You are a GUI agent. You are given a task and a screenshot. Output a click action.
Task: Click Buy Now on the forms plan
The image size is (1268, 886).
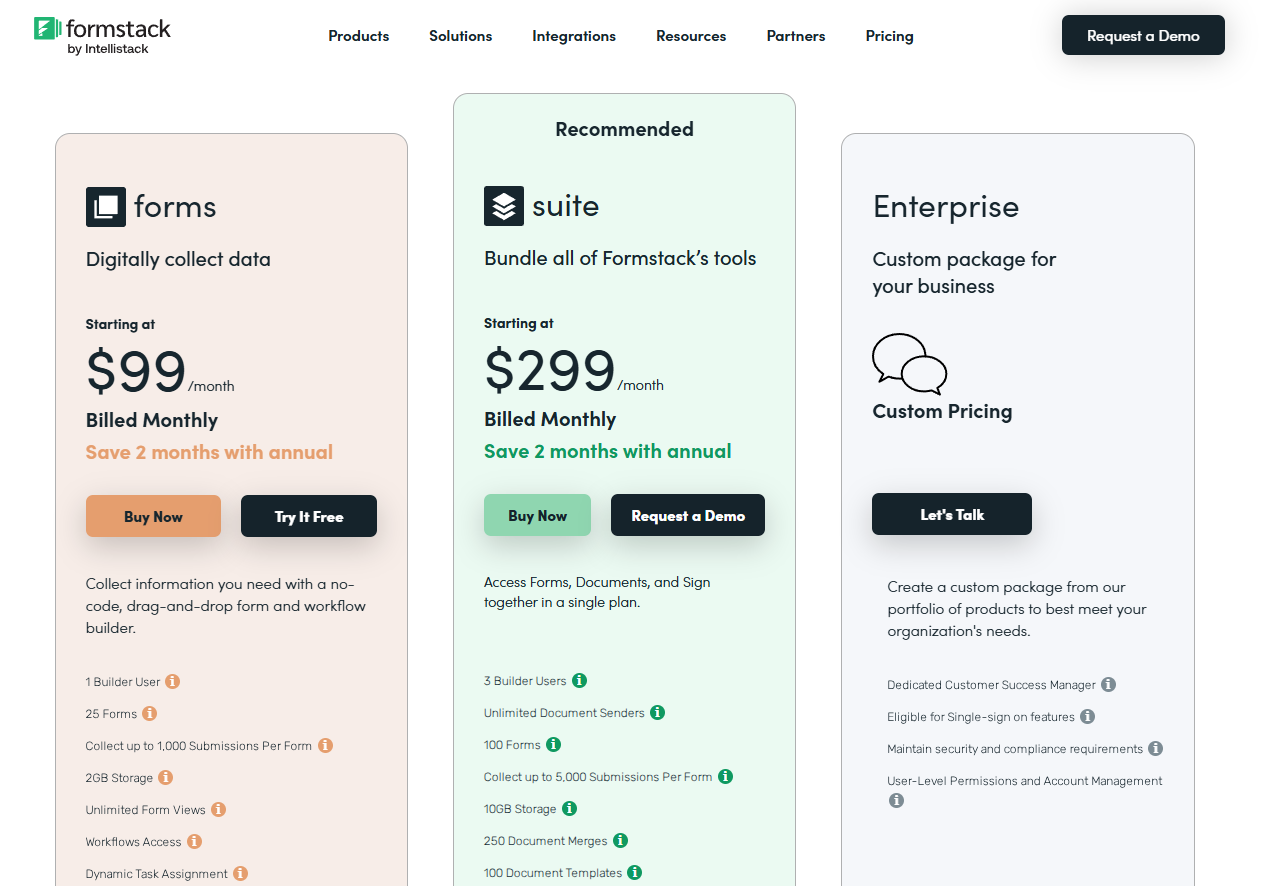[x=153, y=515]
